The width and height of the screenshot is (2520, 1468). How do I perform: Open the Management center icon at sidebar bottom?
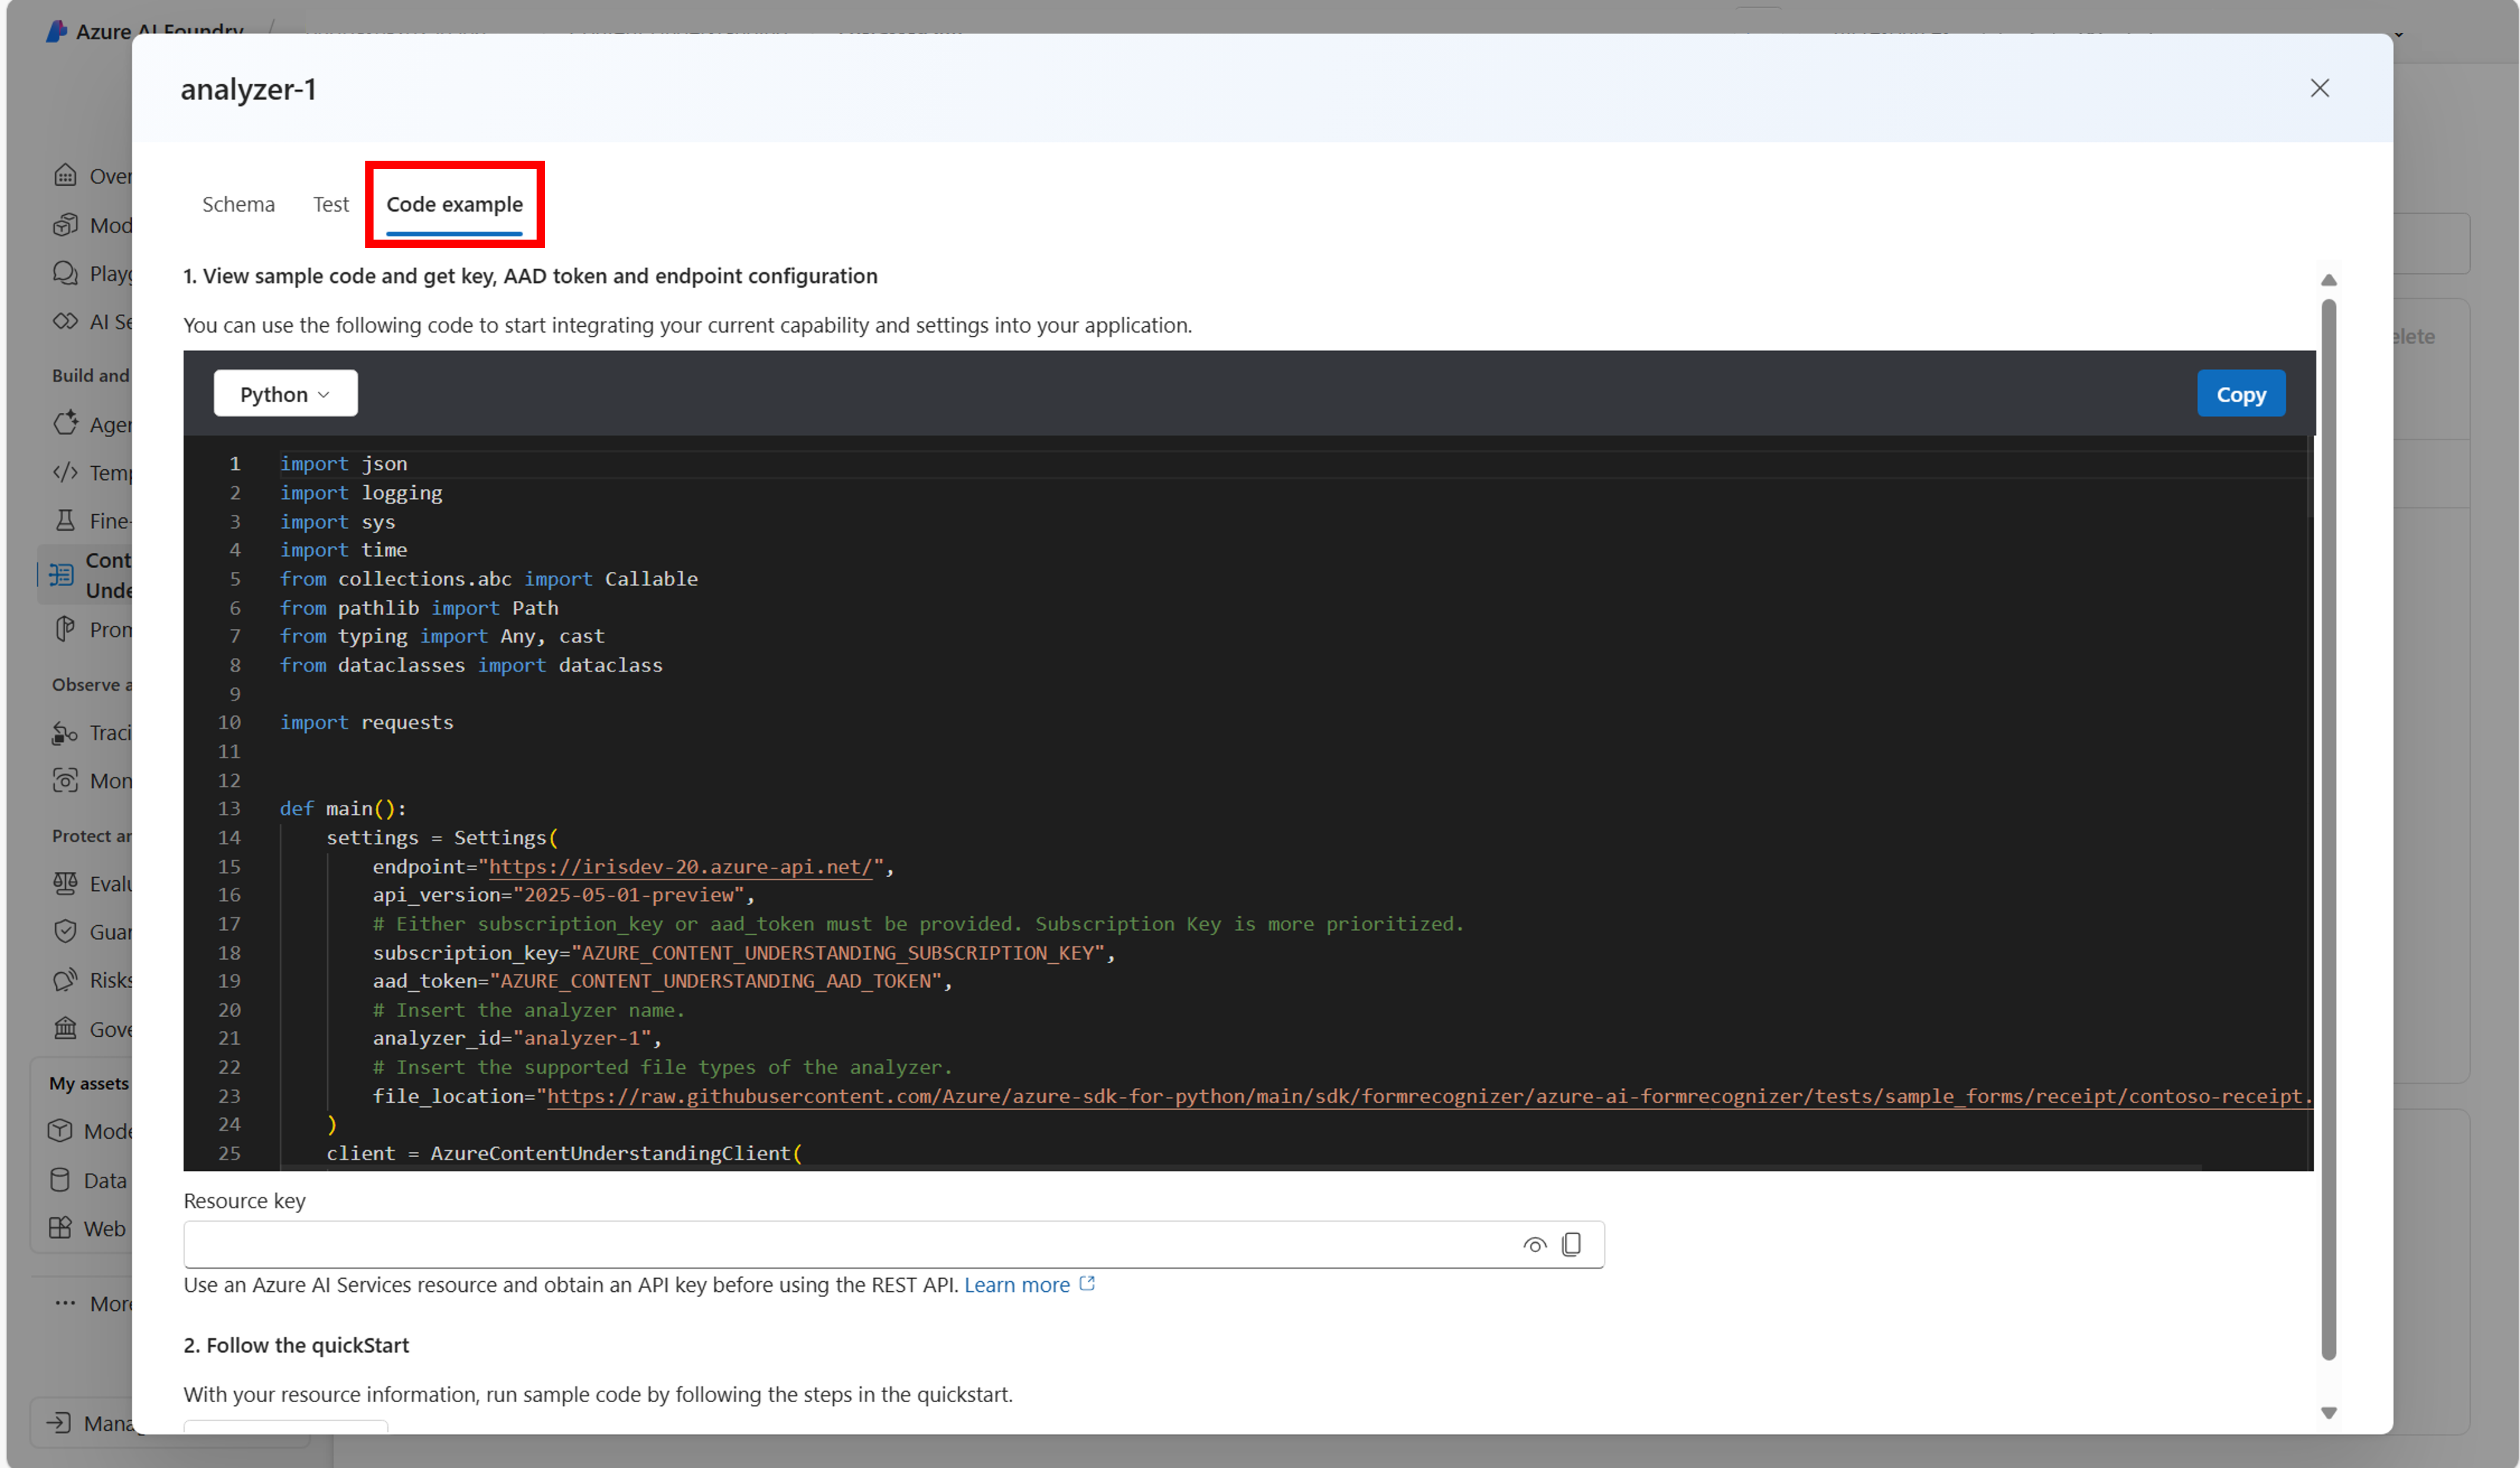tap(59, 1423)
